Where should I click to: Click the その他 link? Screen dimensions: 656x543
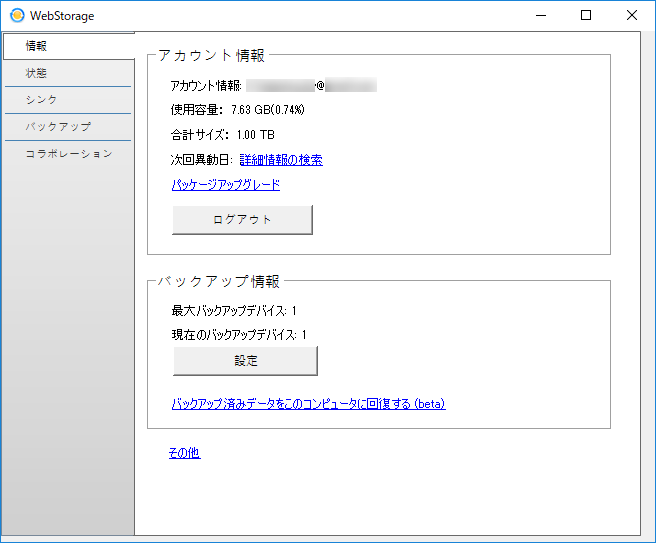[184, 453]
